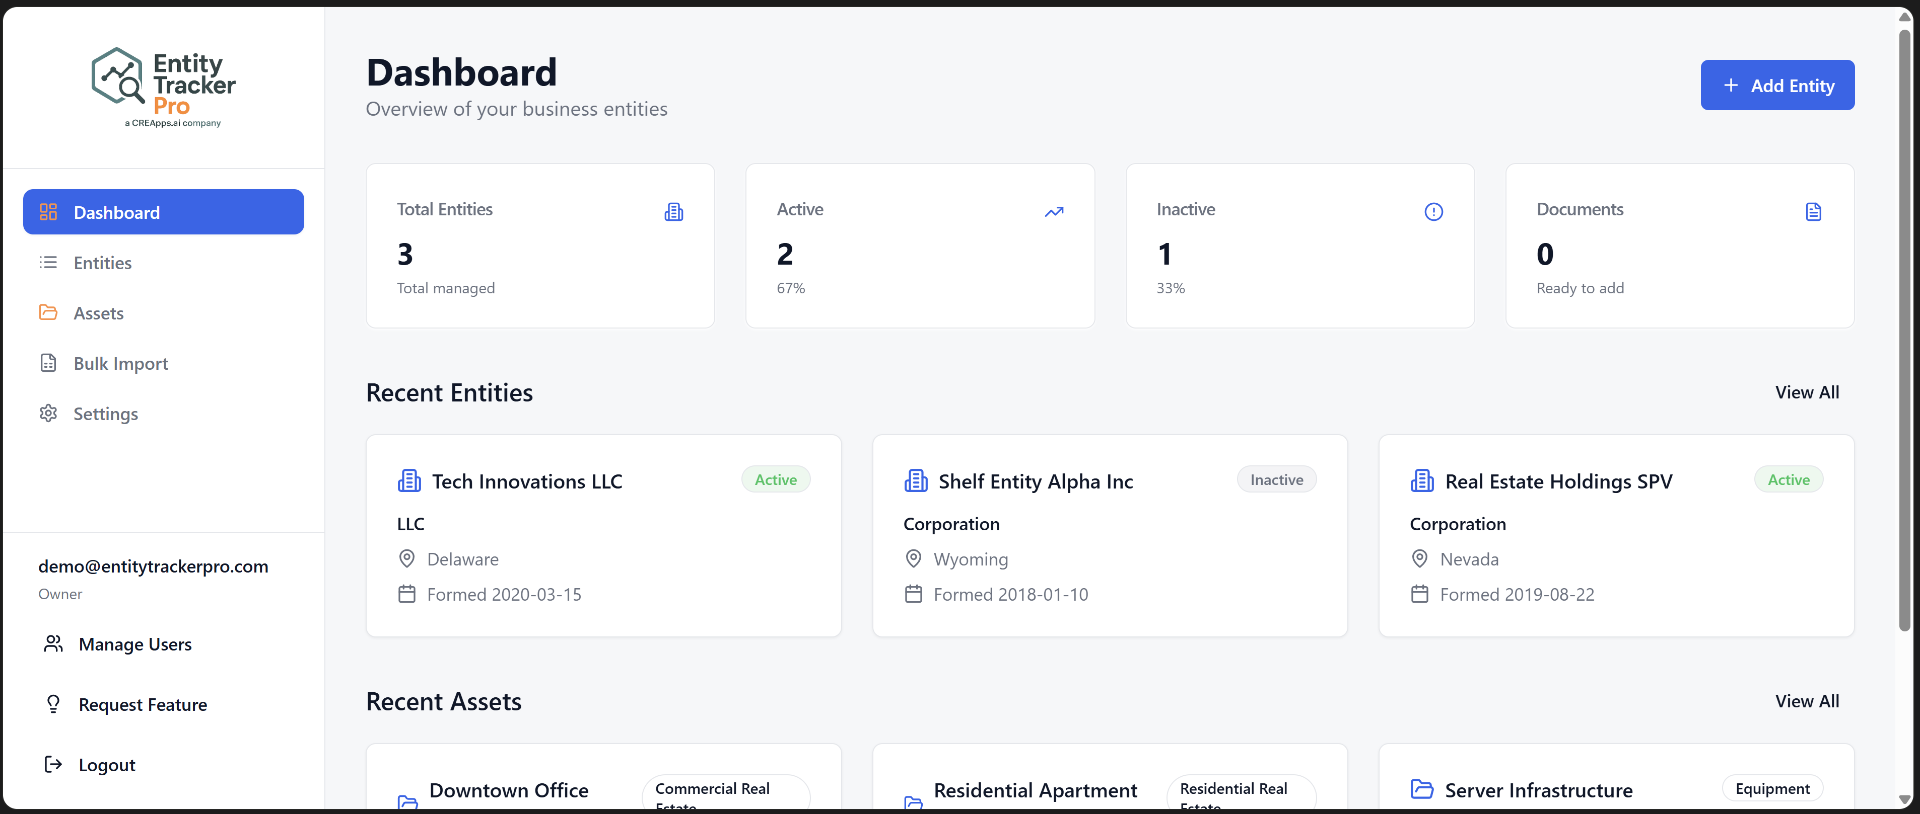The width and height of the screenshot is (1920, 814).
Task: Click the document icon in Documents card
Action: (1814, 212)
